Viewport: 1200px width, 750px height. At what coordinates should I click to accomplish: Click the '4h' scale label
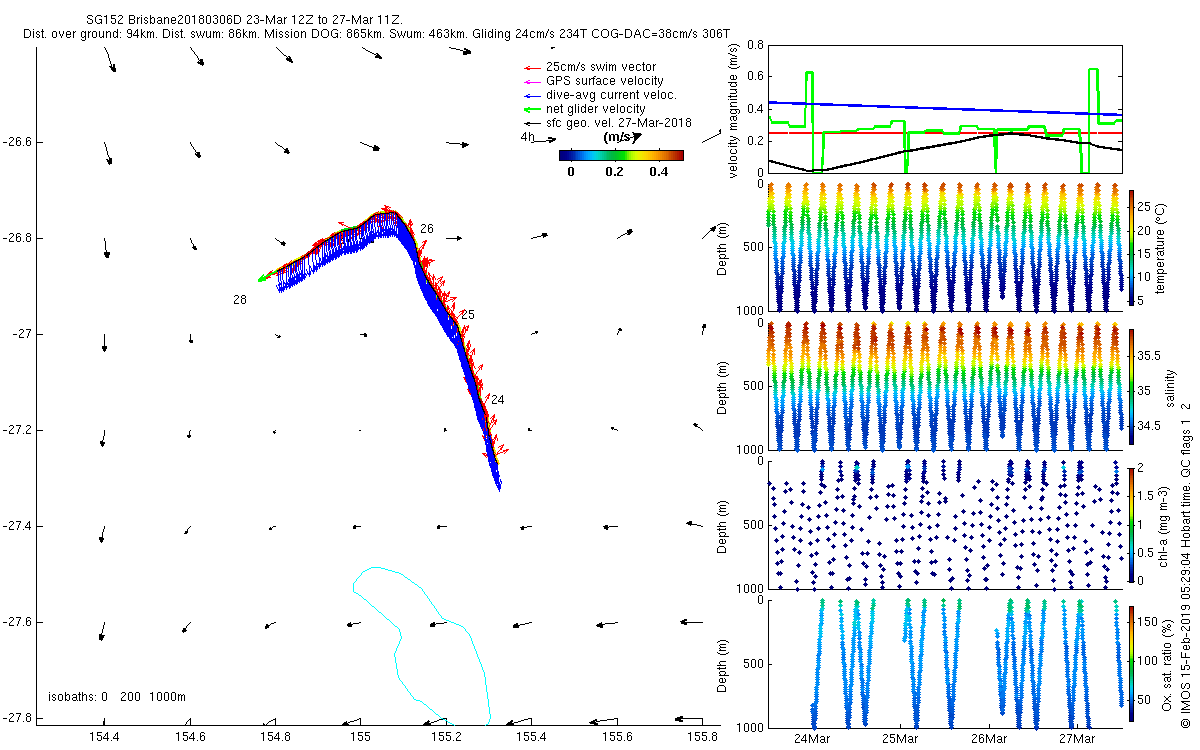click(x=528, y=137)
